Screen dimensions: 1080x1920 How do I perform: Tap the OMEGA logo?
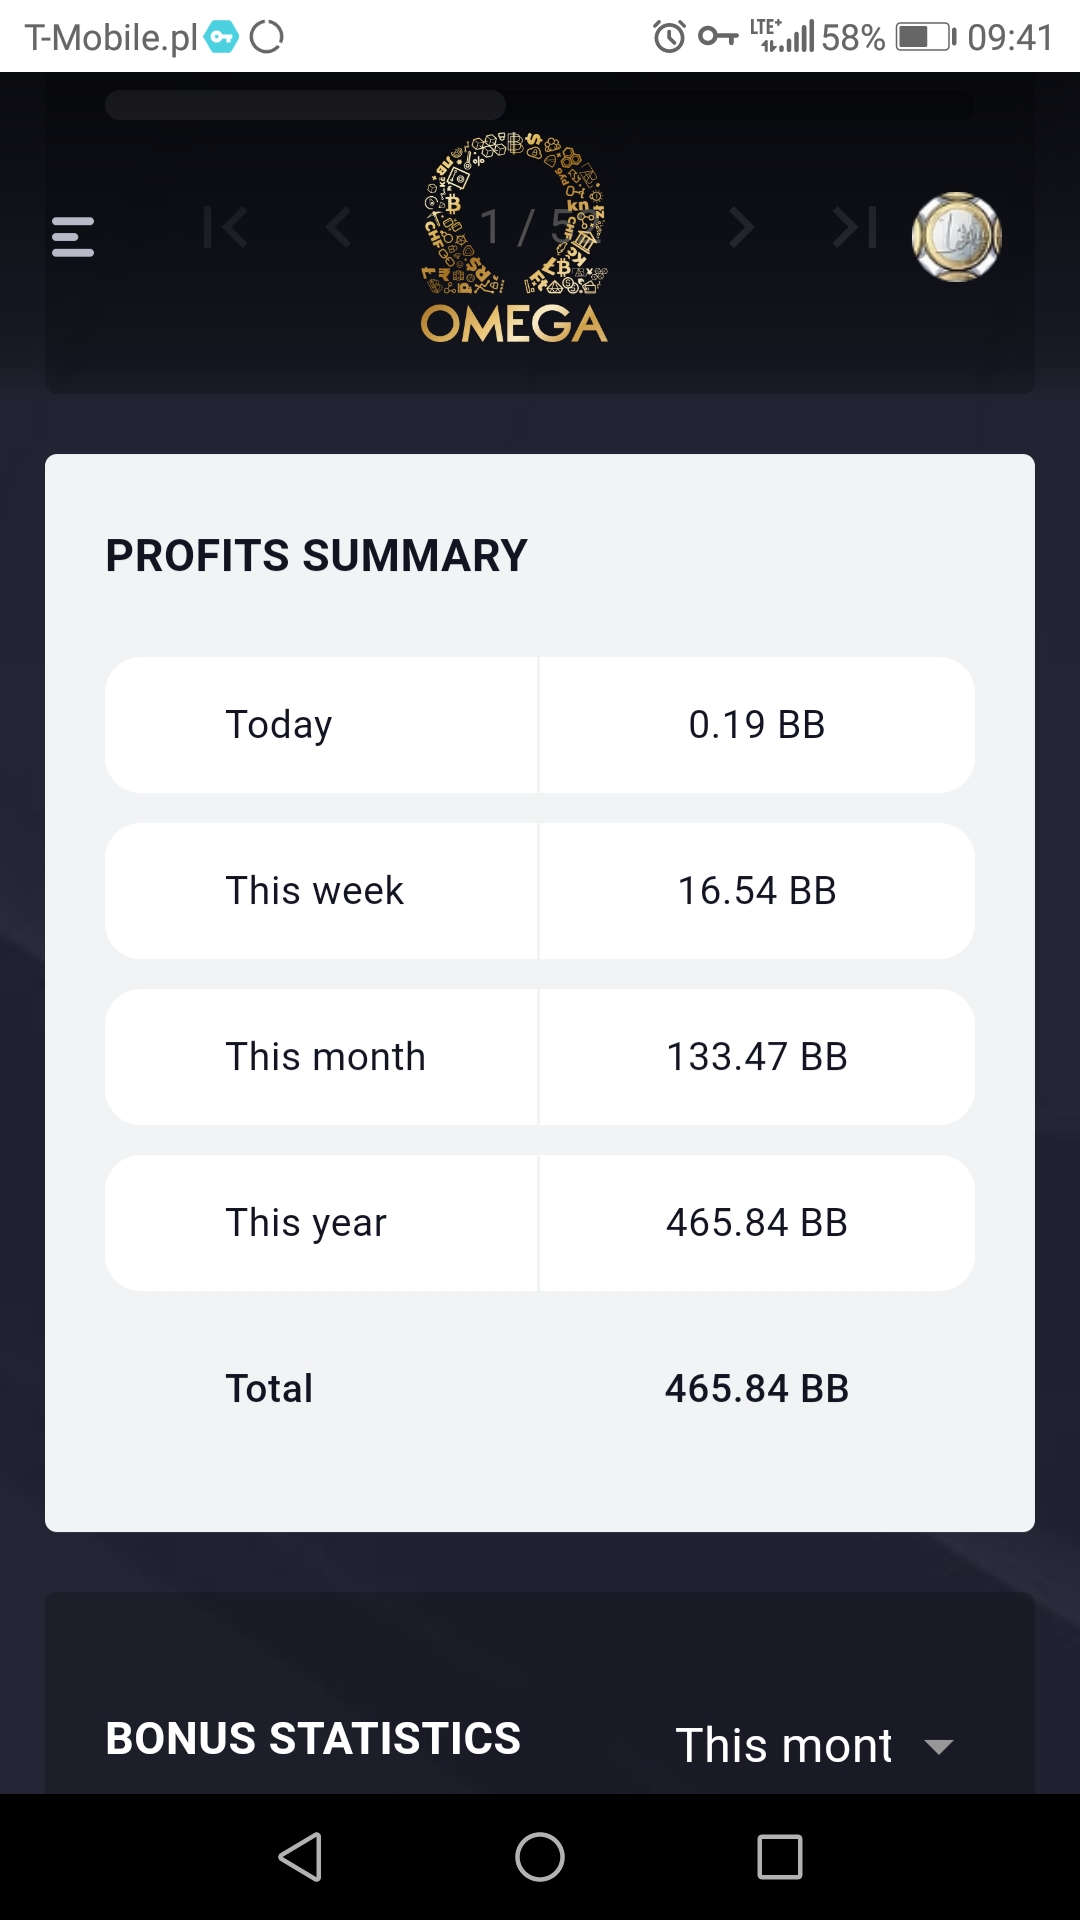(514, 238)
